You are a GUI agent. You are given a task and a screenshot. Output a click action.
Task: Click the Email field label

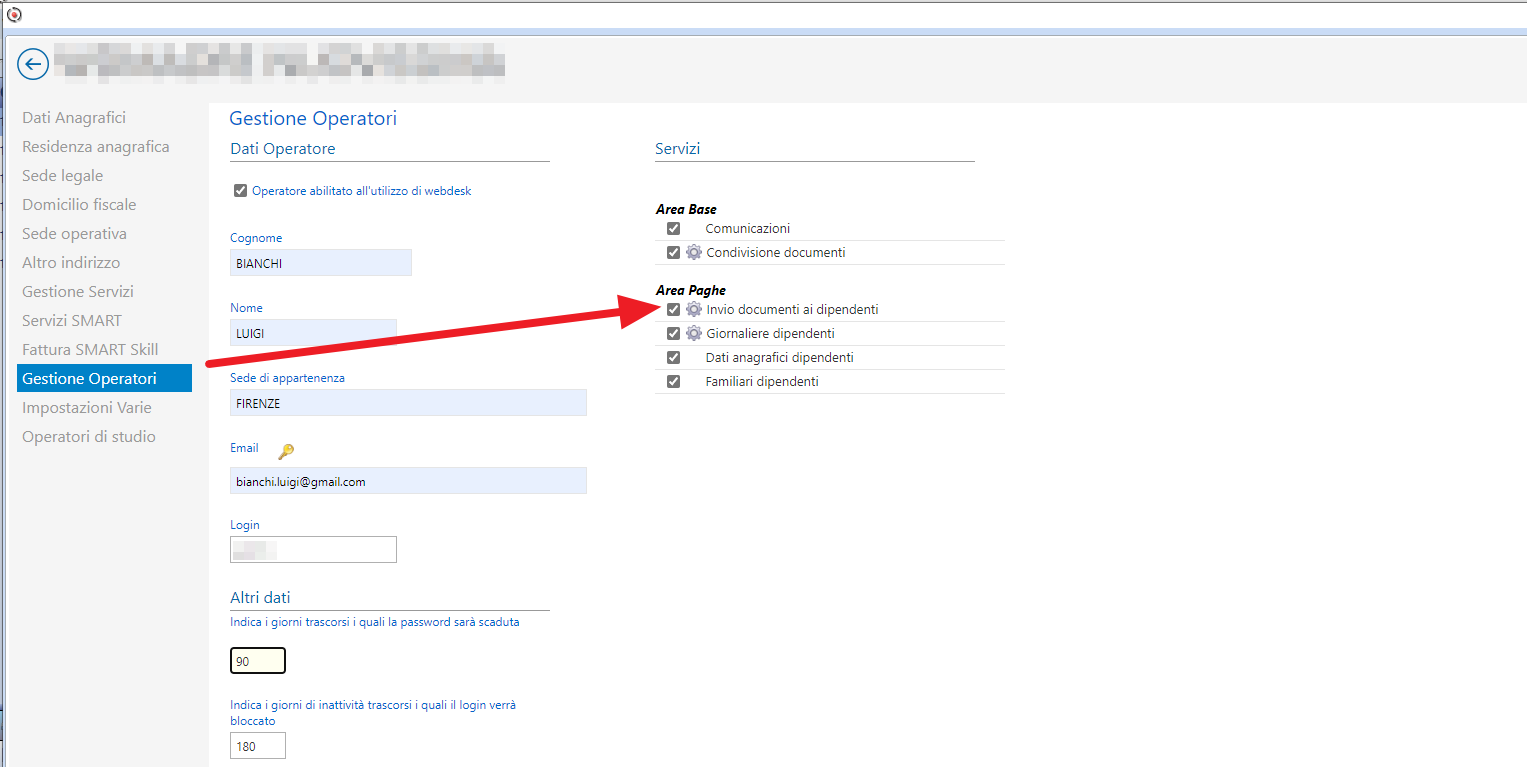[x=244, y=448]
